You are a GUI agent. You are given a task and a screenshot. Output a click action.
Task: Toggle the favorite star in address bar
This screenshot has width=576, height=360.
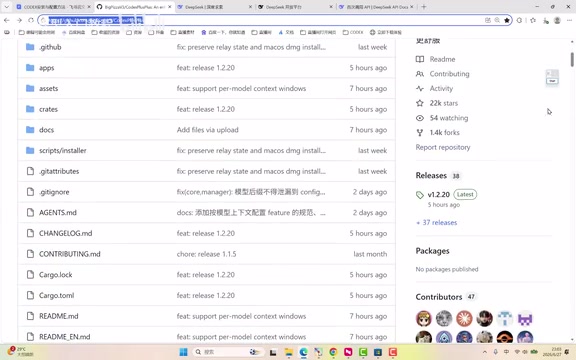coord(507,20)
